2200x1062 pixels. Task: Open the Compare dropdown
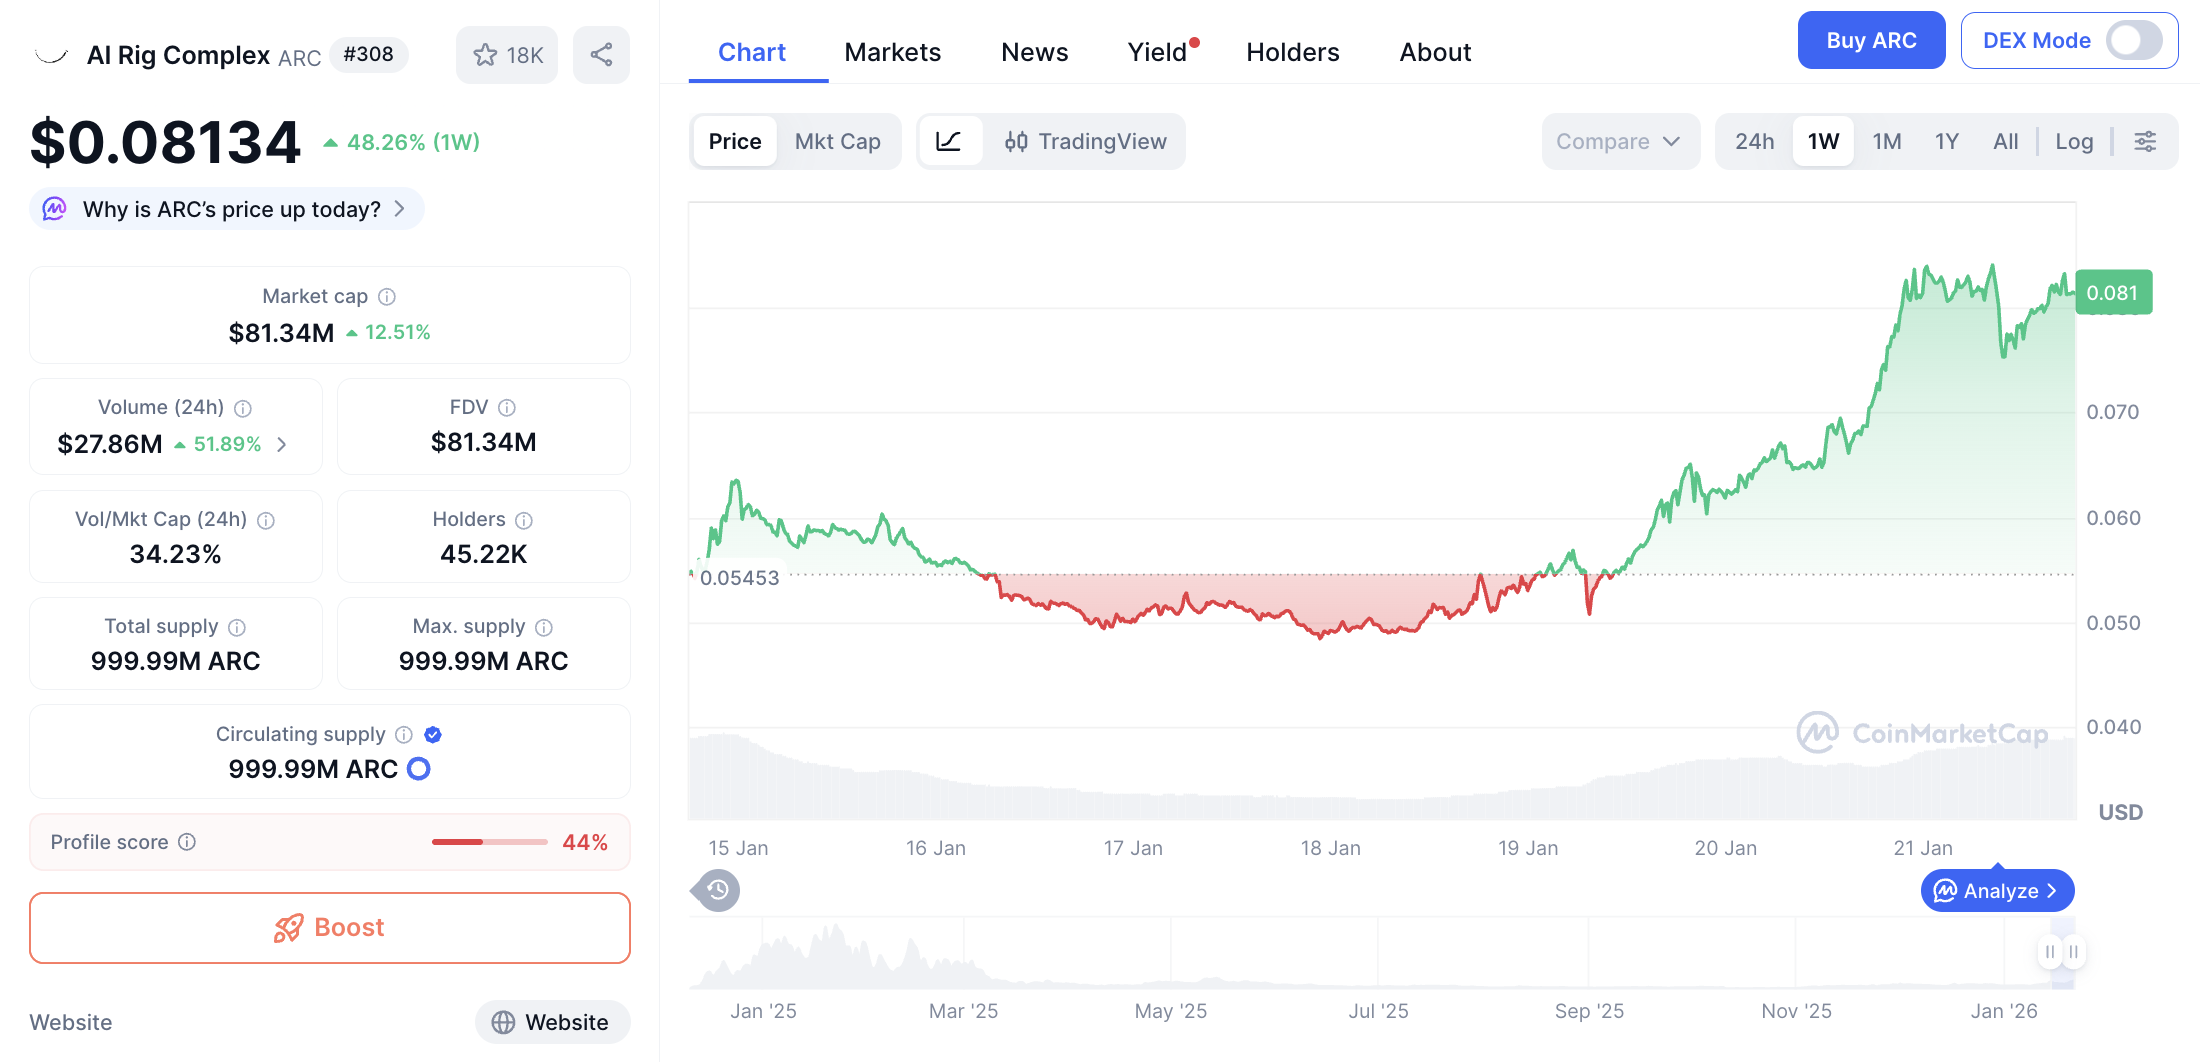[1618, 142]
